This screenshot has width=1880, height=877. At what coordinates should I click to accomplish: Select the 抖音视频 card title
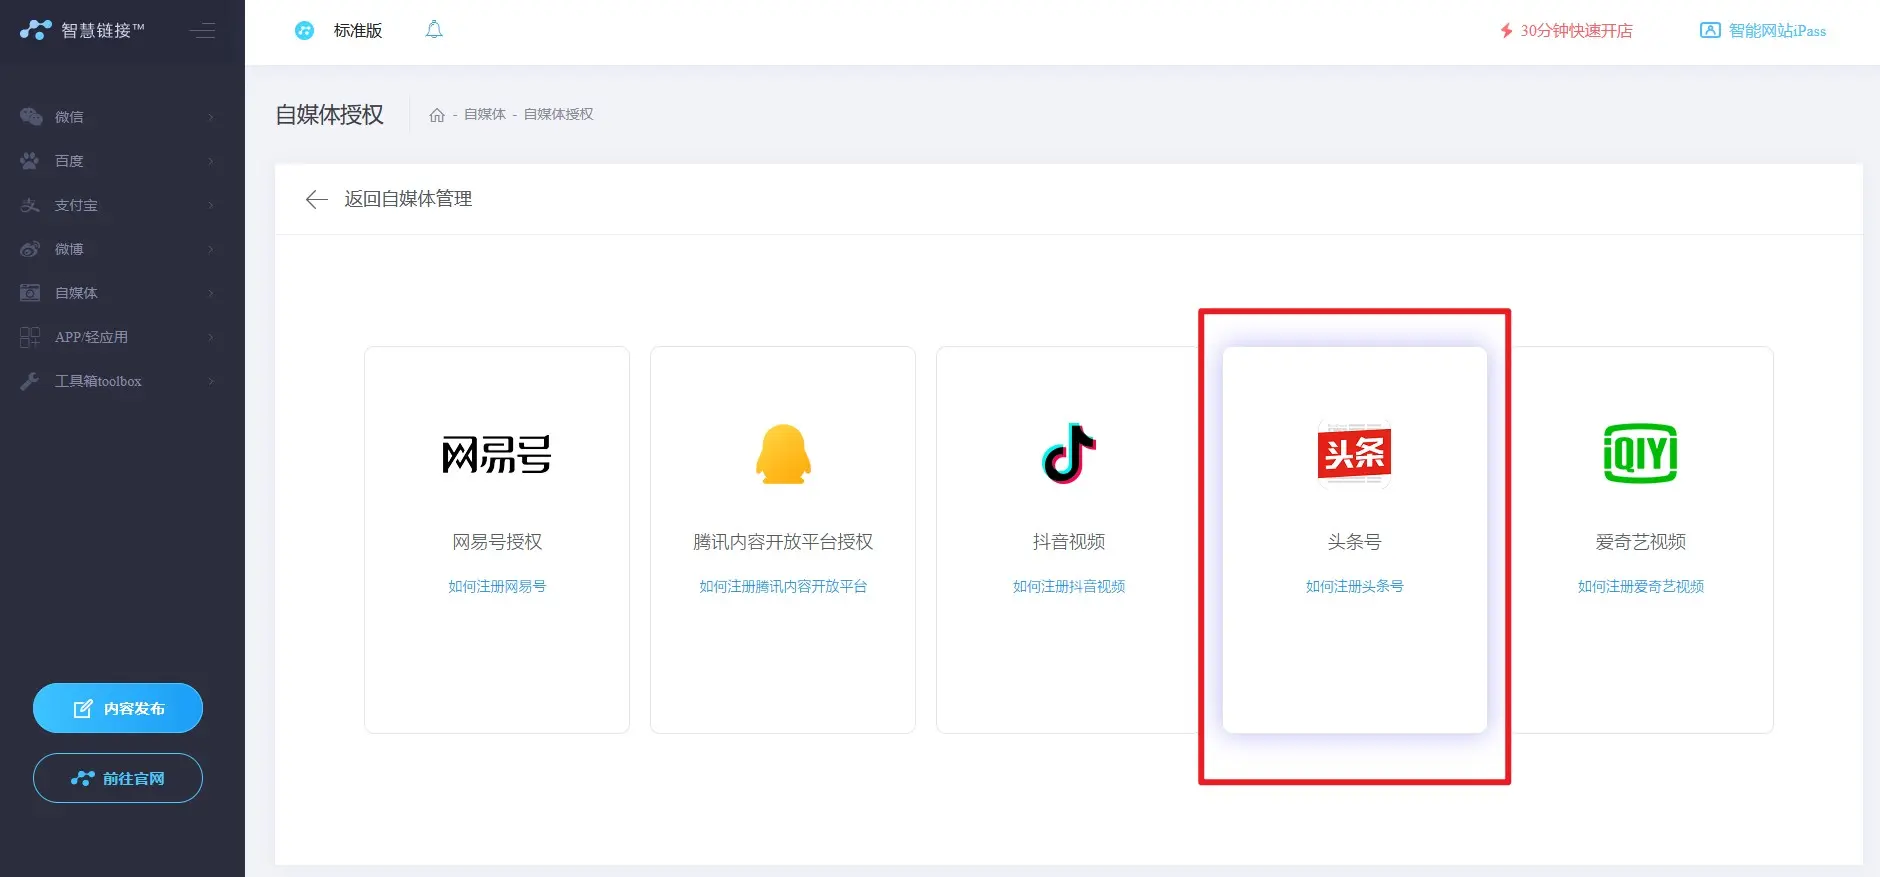click(x=1069, y=542)
